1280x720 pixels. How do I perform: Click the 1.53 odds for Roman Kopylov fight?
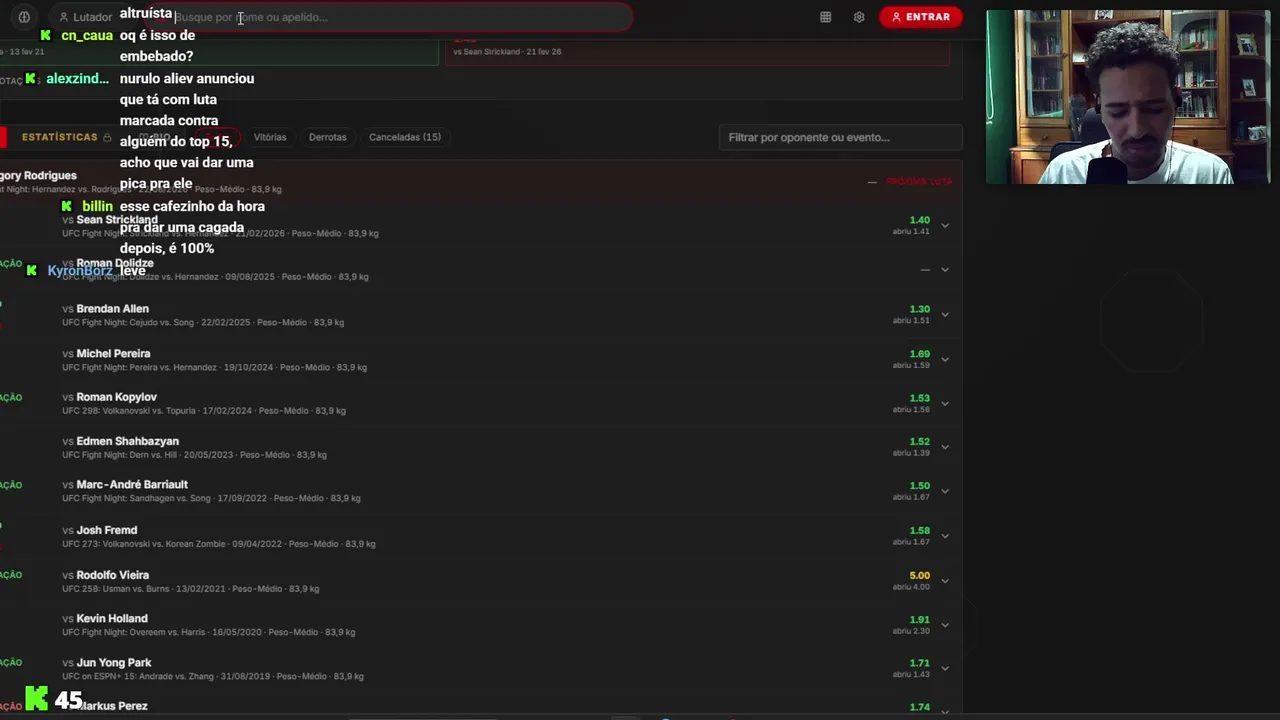[920, 398]
